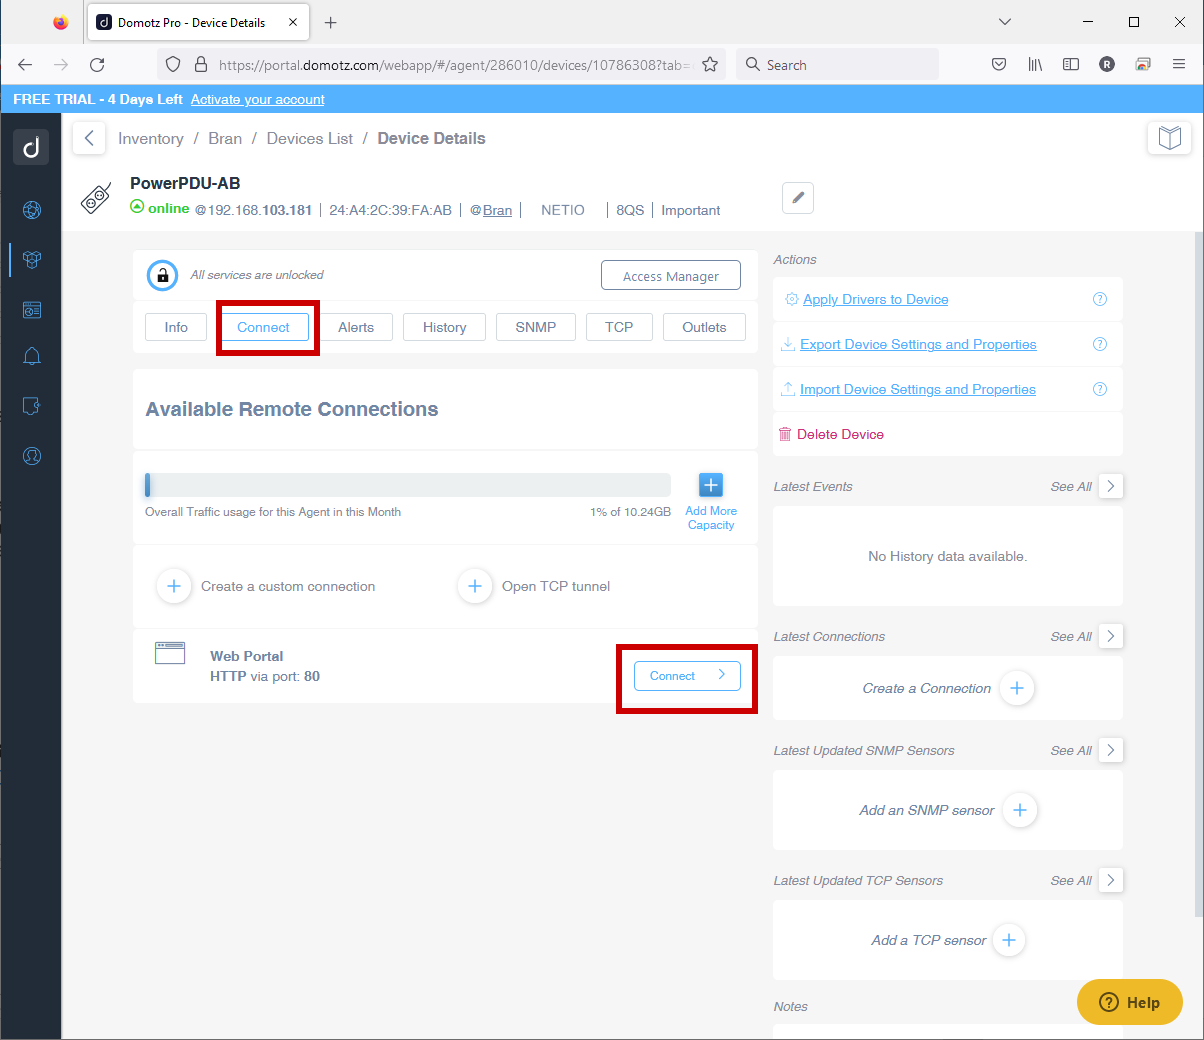Screen dimensions: 1204x1040
Task: Open Access Manager
Action: (671, 276)
